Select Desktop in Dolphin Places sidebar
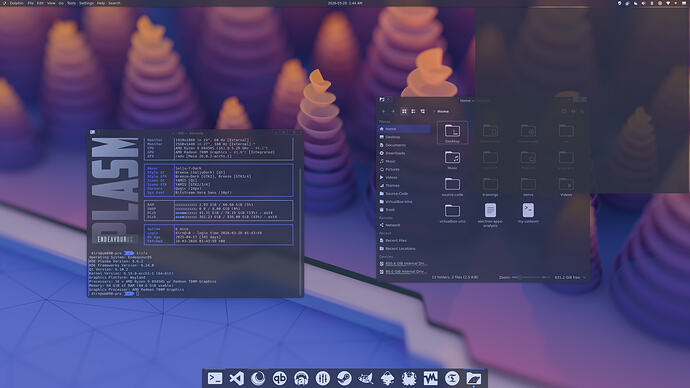Screen dimensions: 690x388 pyautogui.click(x=404, y=137)
